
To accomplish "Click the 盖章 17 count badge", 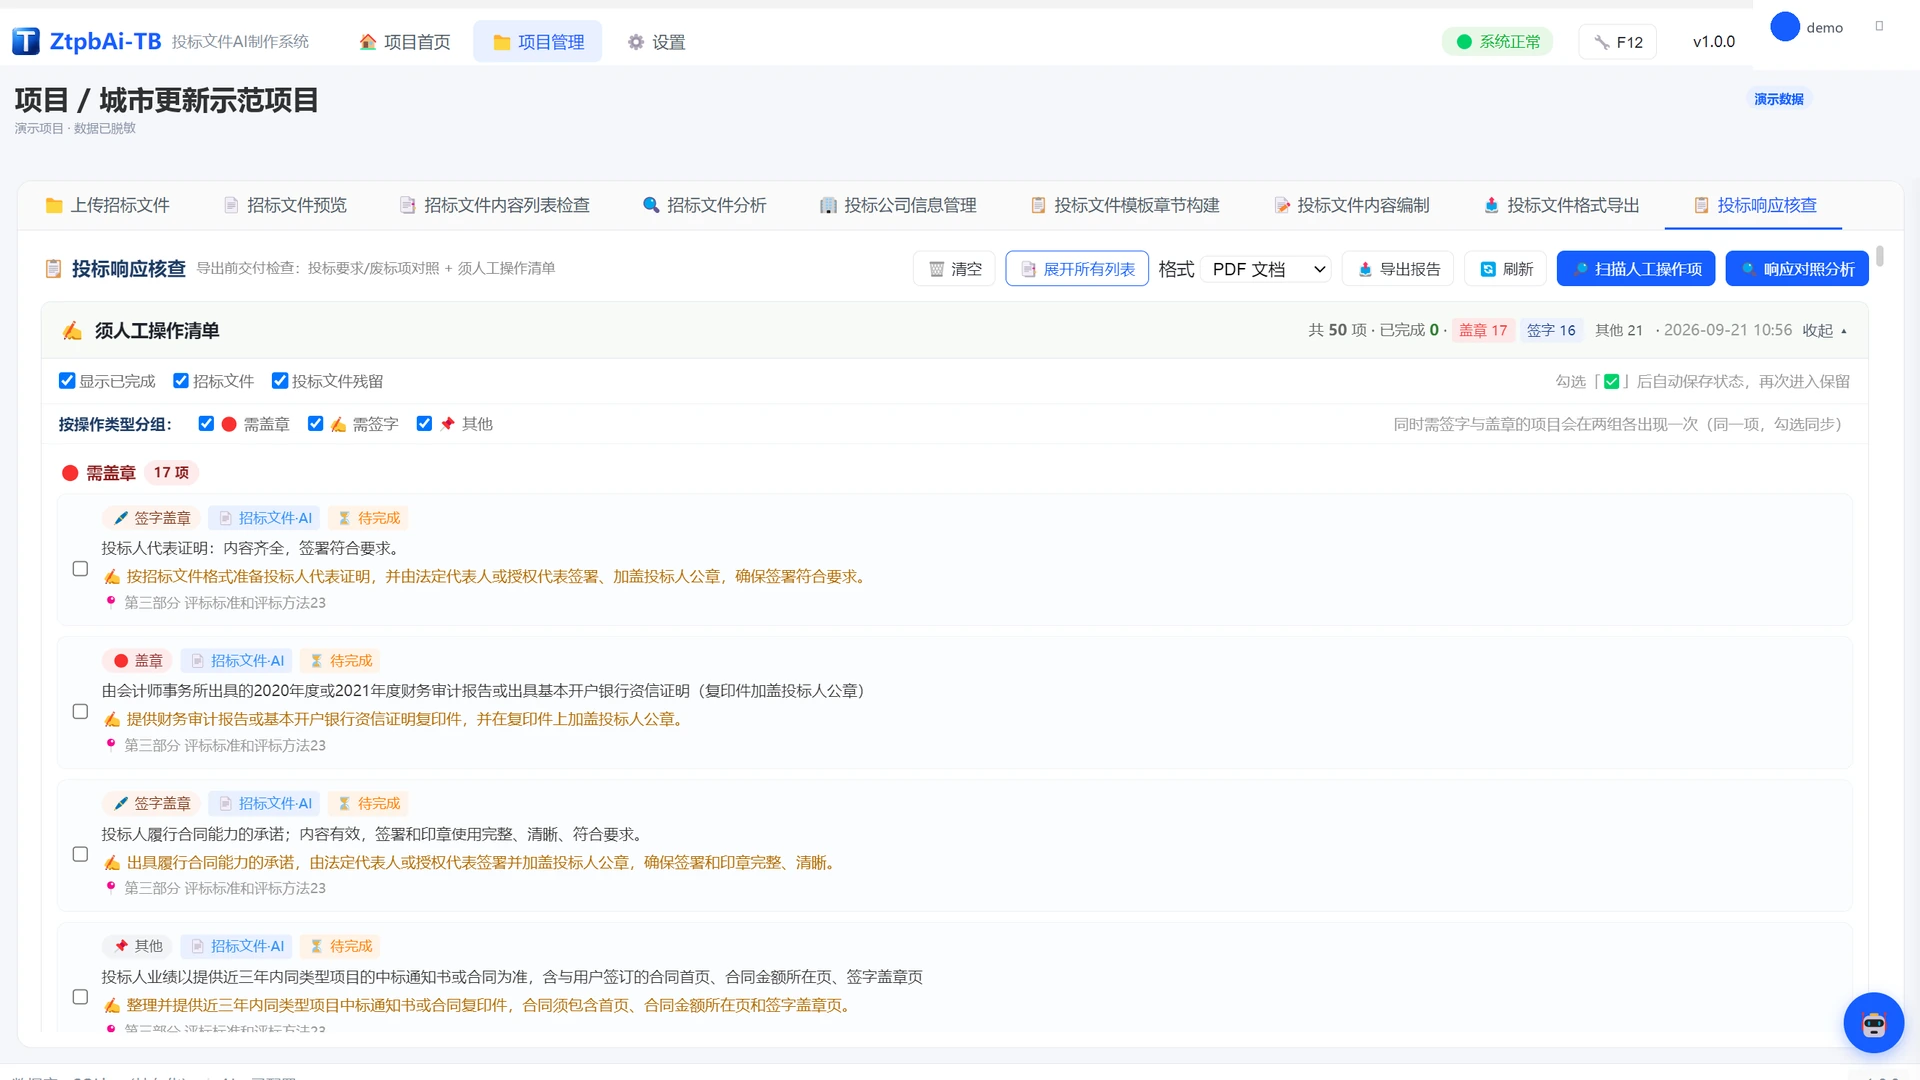I will pos(1483,330).
